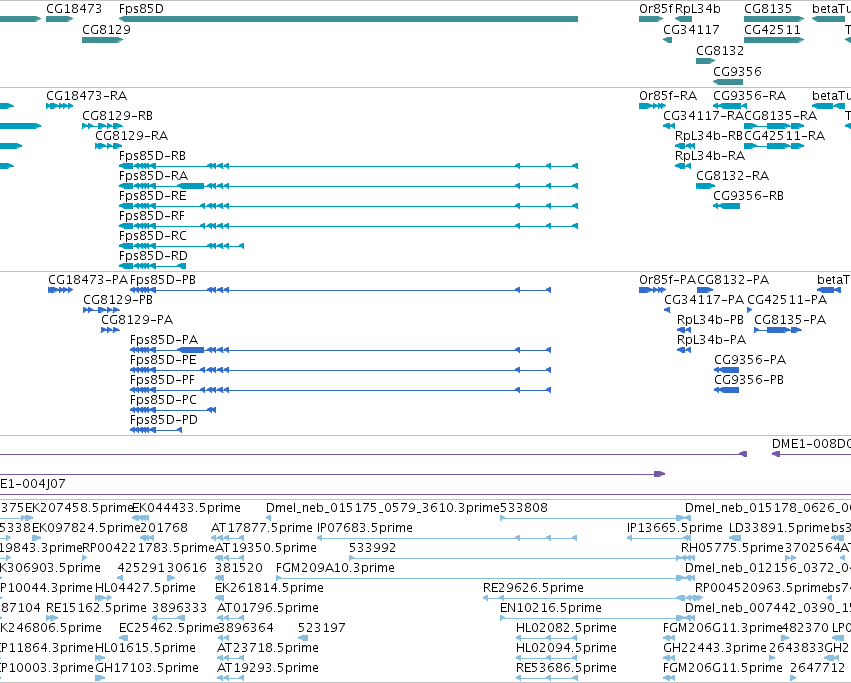Click the Fps85D-PE protein label

[163, 361]
